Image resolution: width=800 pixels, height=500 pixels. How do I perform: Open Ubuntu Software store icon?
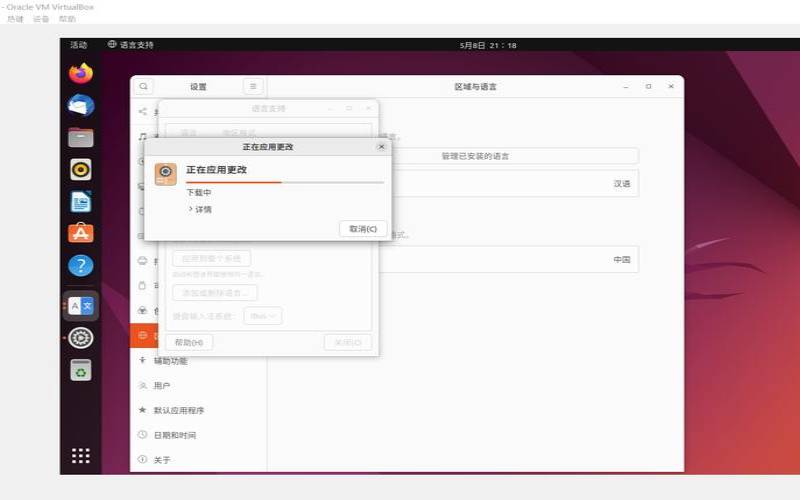pos(81,233)
